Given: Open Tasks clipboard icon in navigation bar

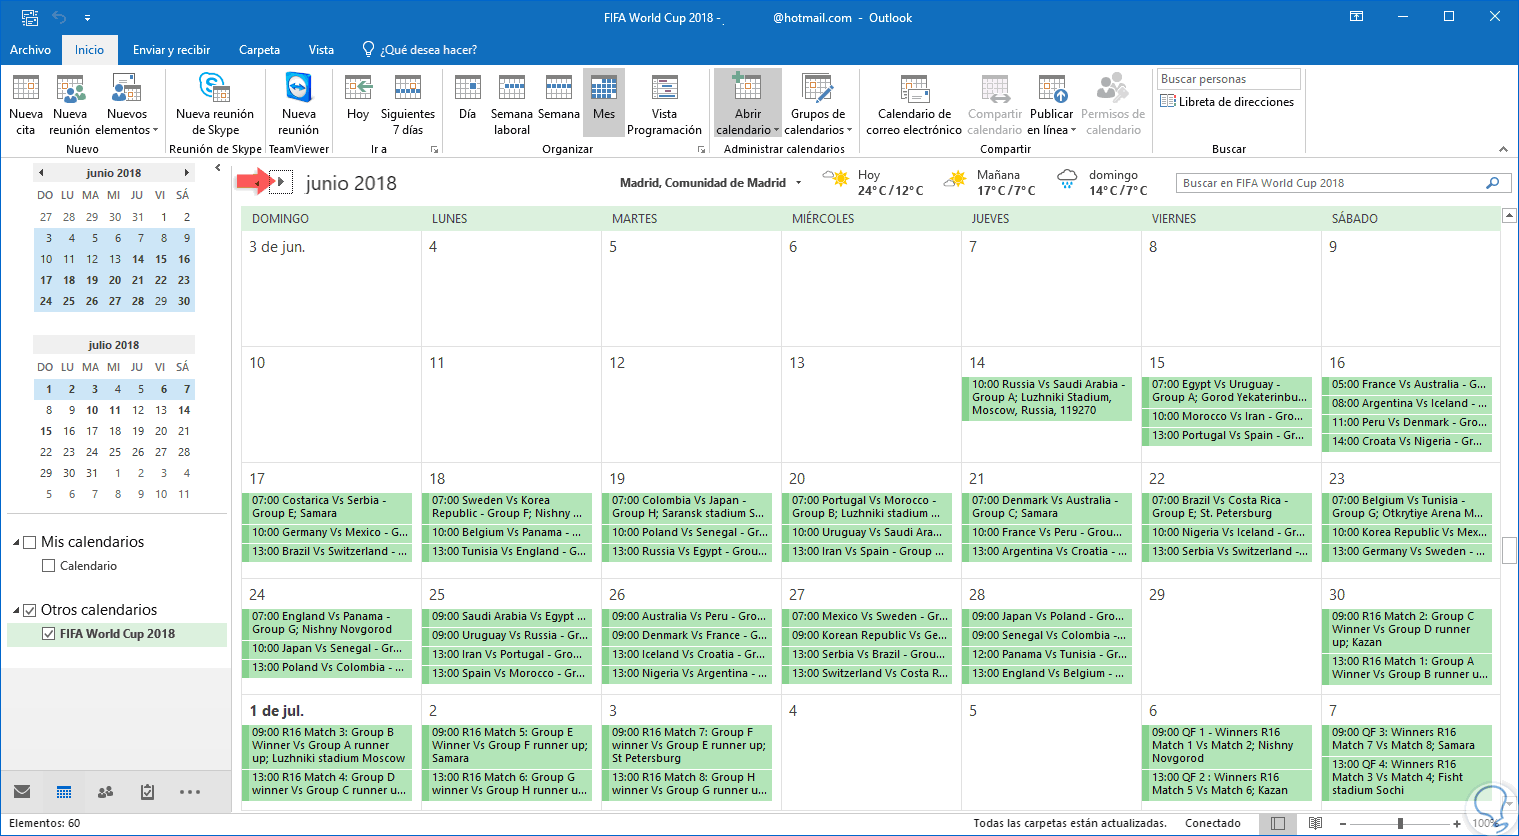Looking at the screenshot, I should (x=147, y=792).
